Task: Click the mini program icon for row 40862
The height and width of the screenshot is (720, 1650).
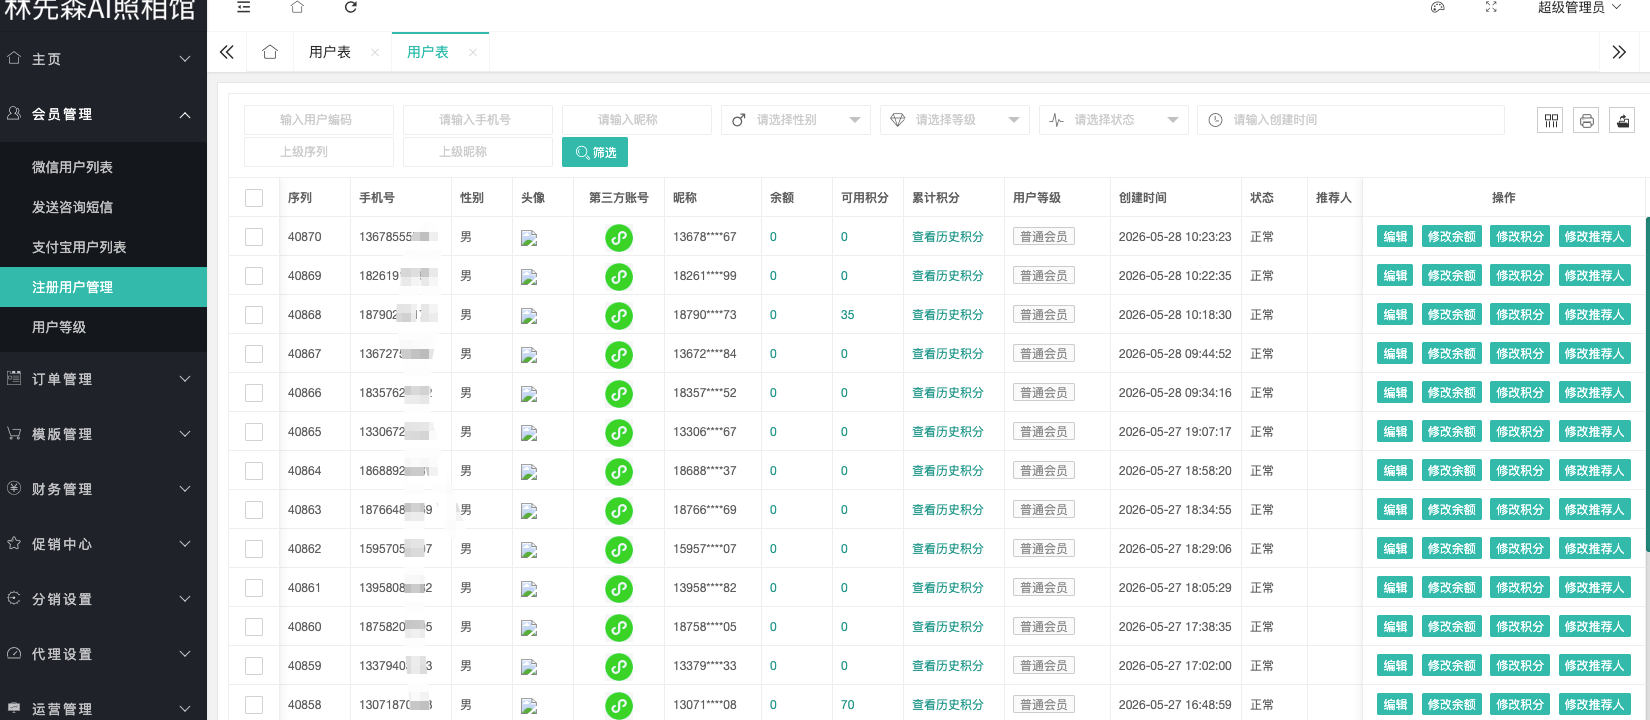Action: [619, 550]
